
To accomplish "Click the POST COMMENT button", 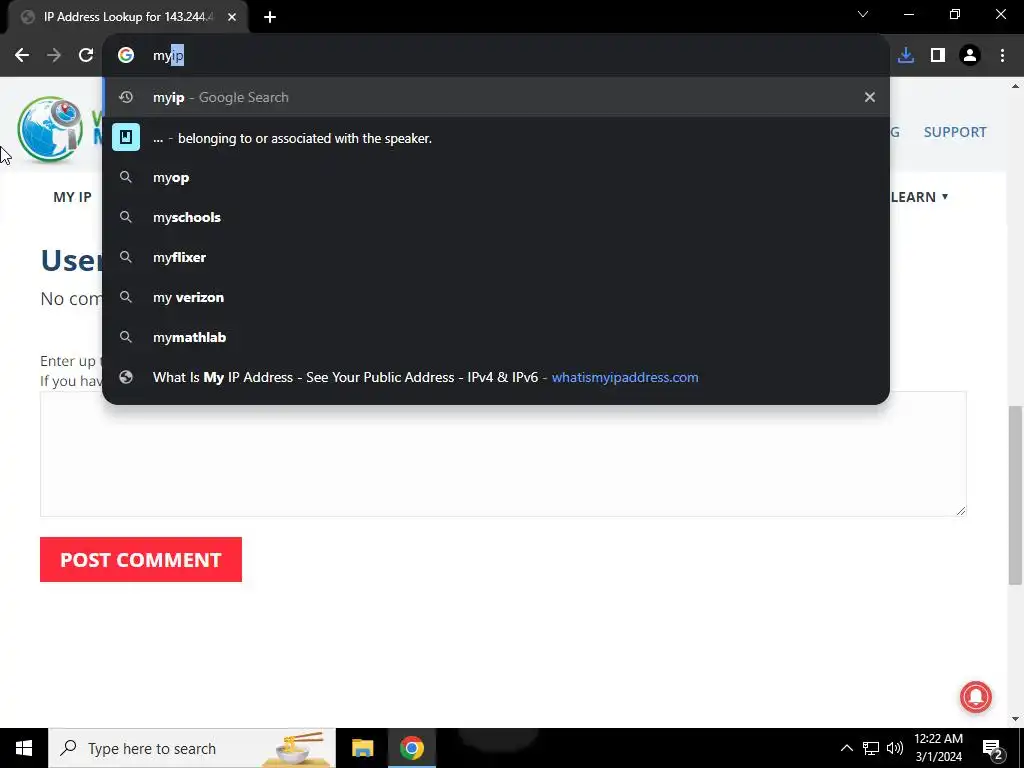I will point(141,560).
